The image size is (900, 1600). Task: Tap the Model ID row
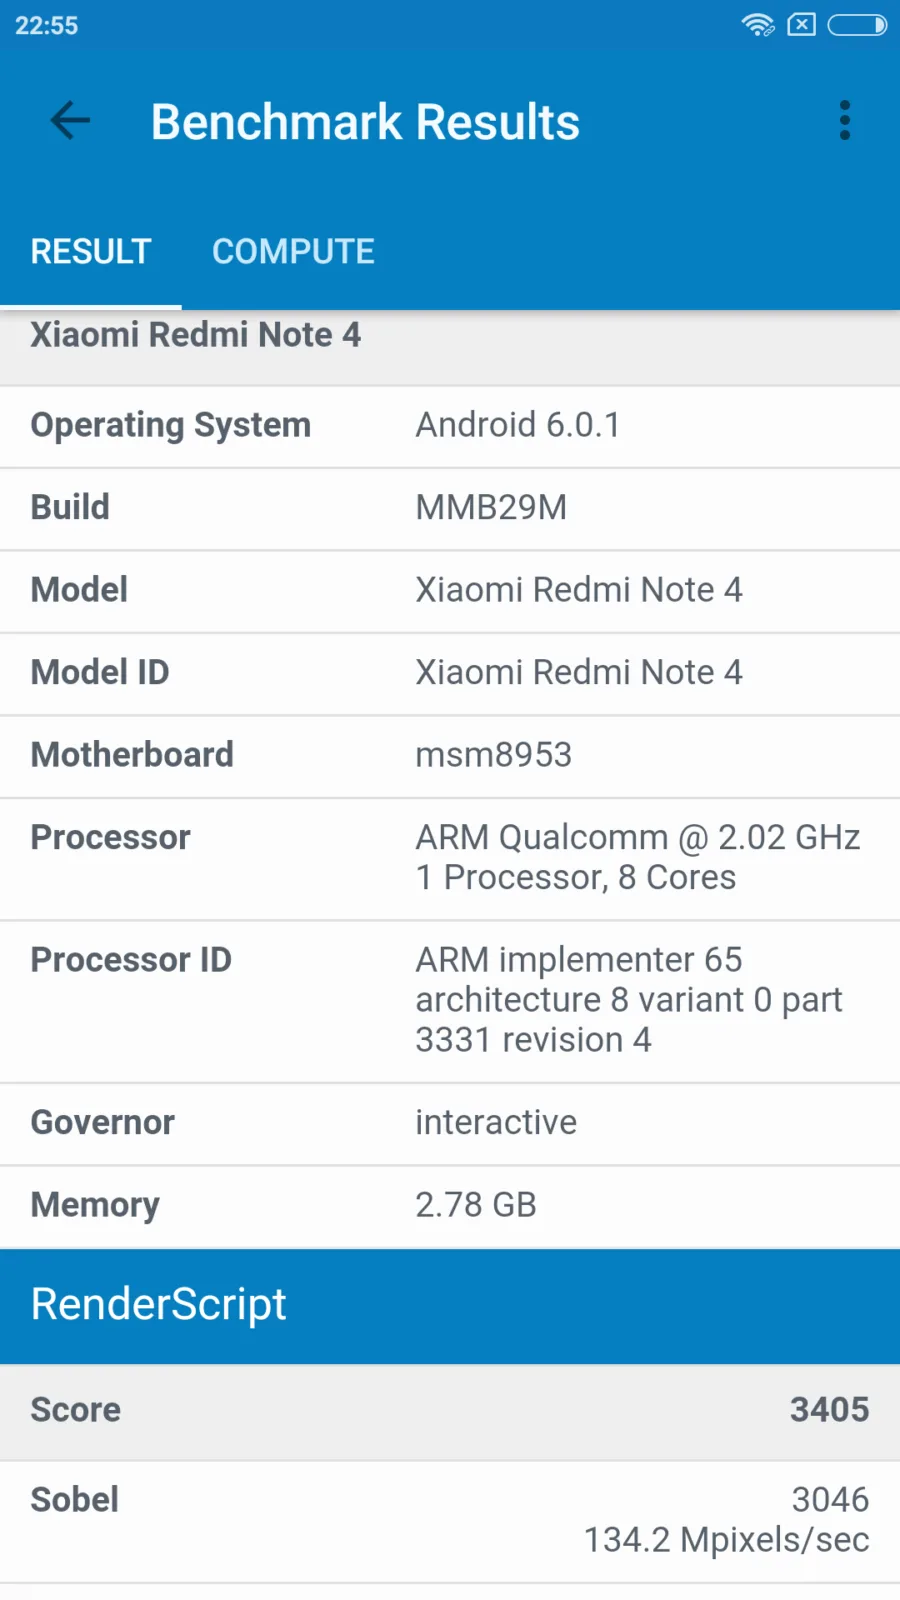[450, 674]
